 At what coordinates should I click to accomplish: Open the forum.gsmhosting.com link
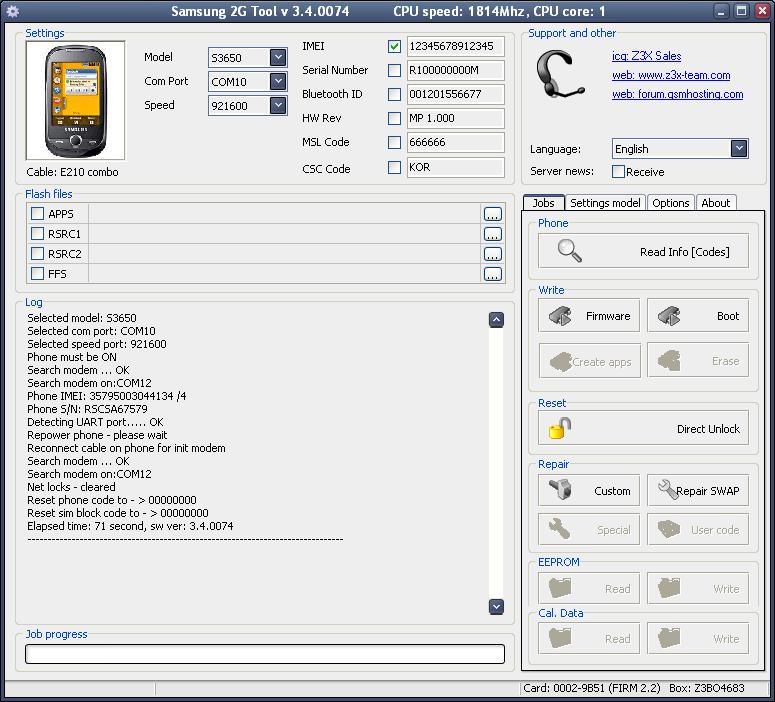click(x=678, y=94)
